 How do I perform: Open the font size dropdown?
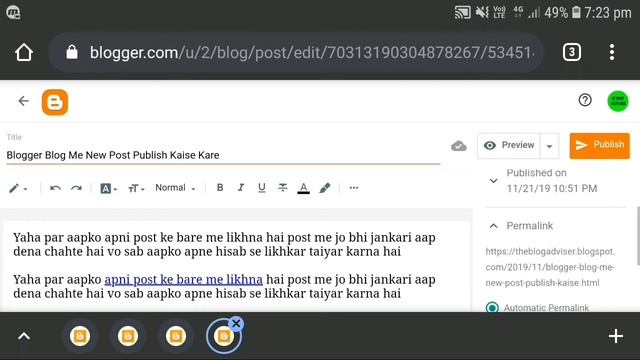pos(136,188)
